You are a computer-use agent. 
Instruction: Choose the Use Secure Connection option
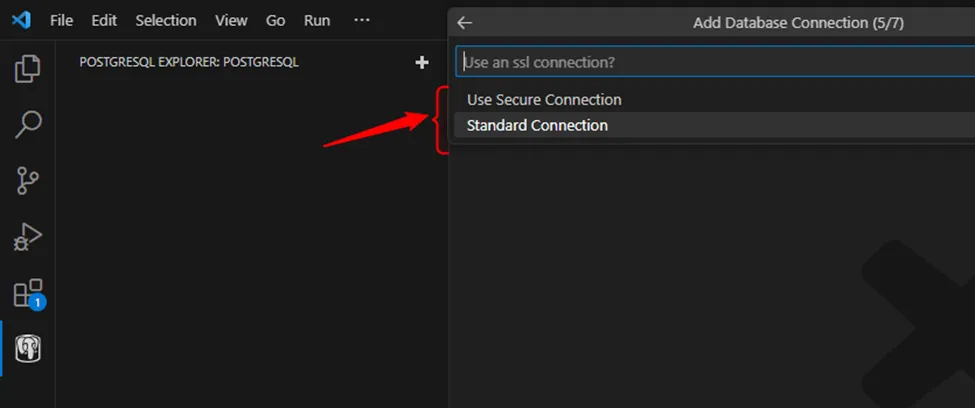pos(544,100)
